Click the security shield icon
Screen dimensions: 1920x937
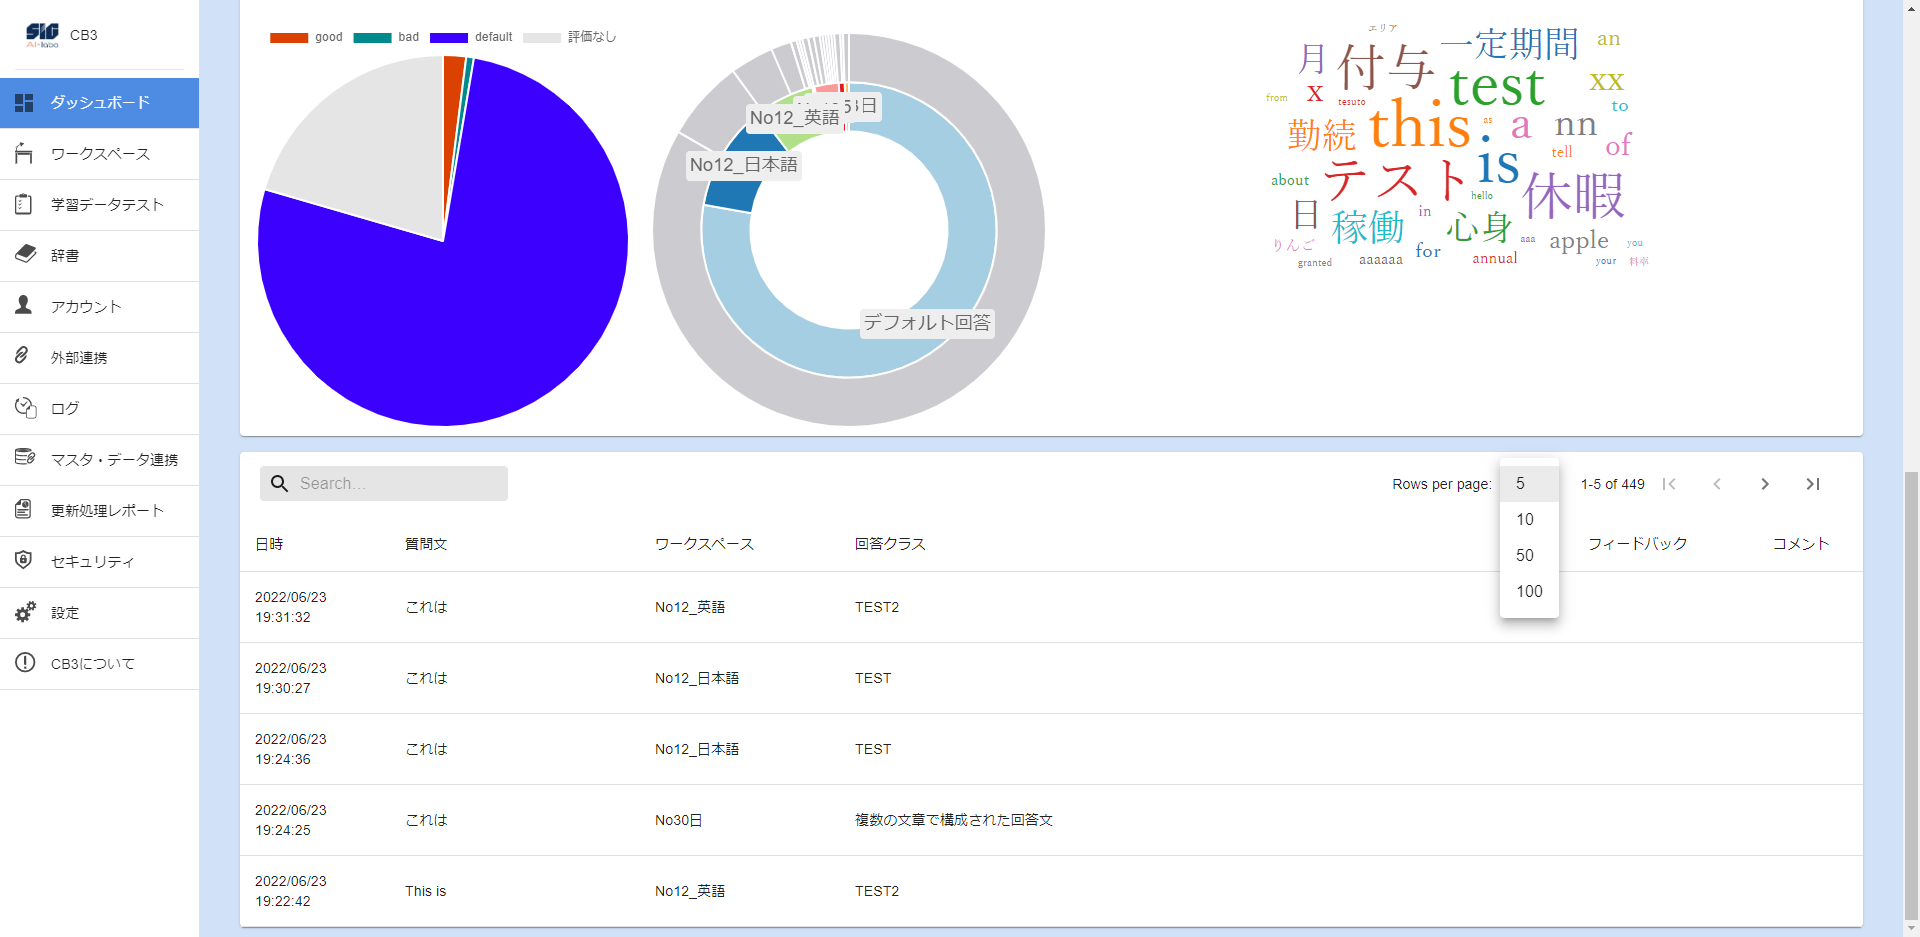pos(25,561)
